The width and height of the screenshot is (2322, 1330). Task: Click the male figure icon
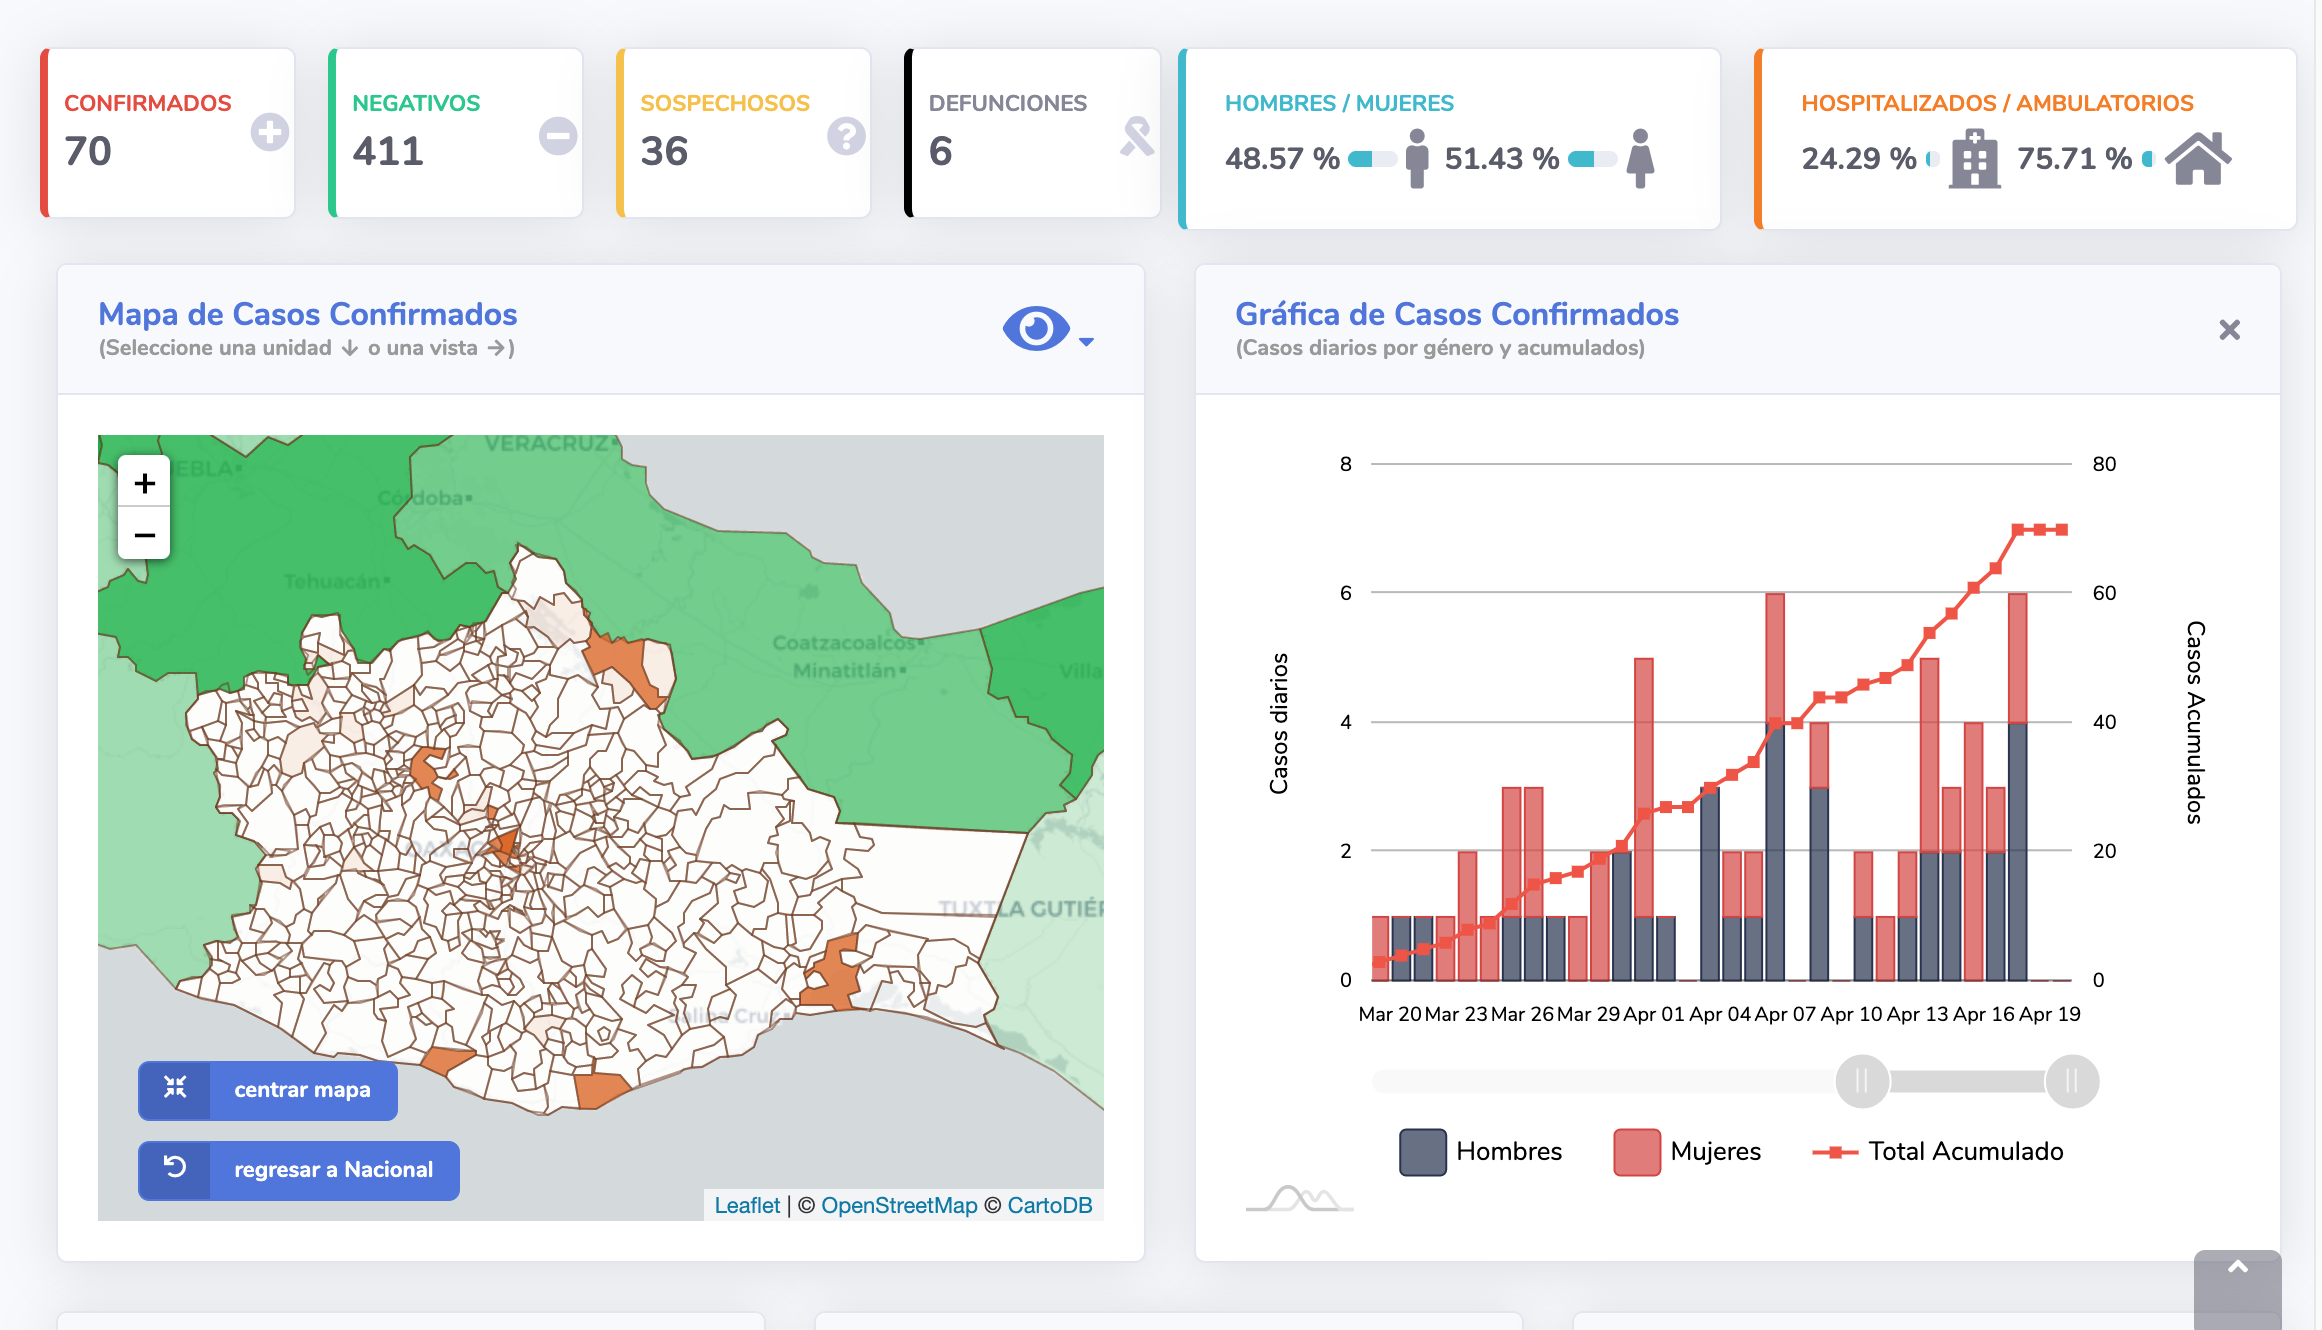(1416, 158)
